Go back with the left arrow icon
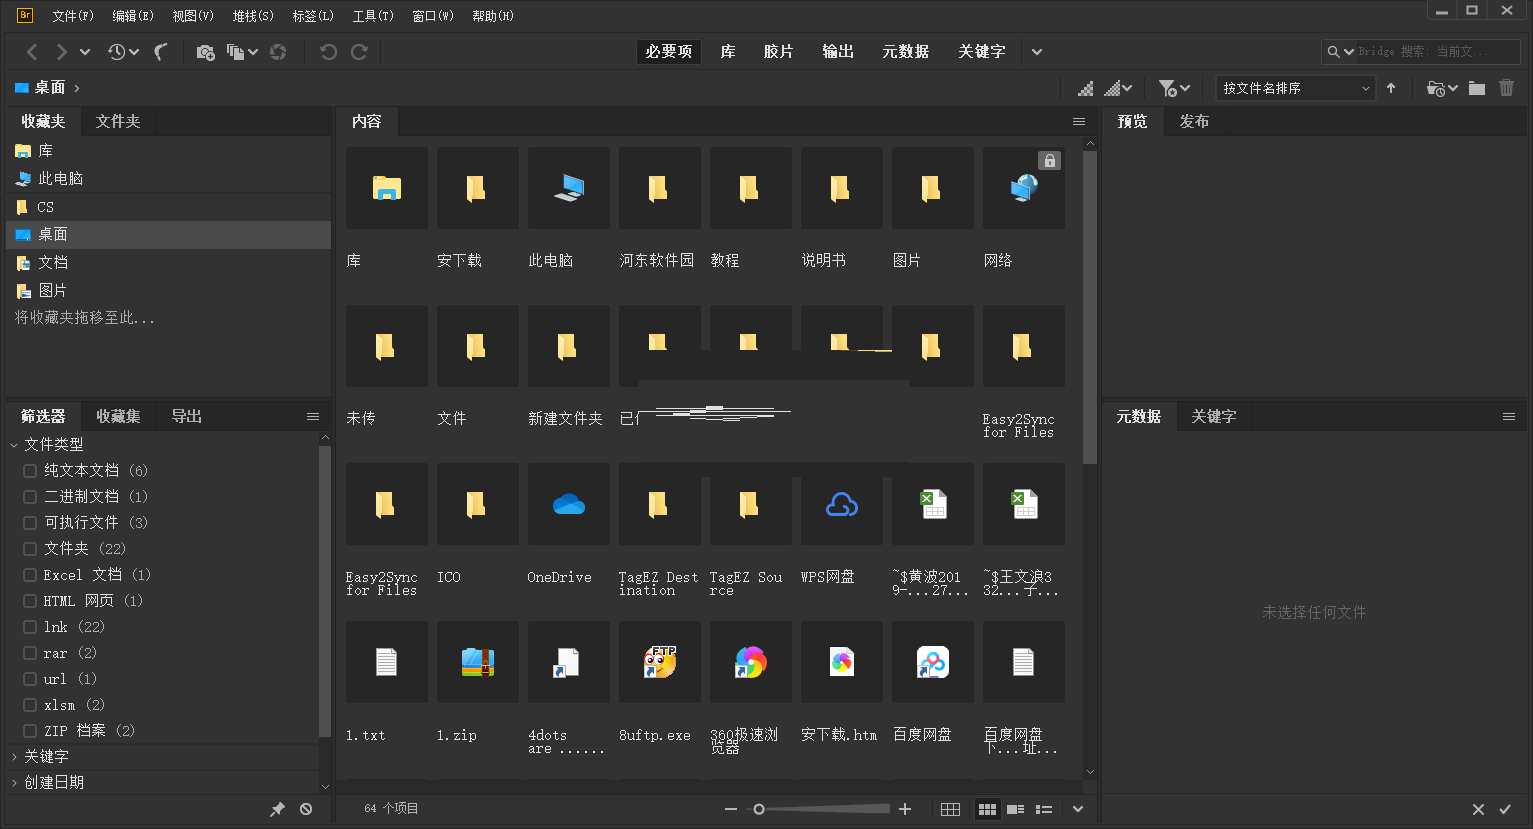The image size is (1533, 829). pos(32,52)
